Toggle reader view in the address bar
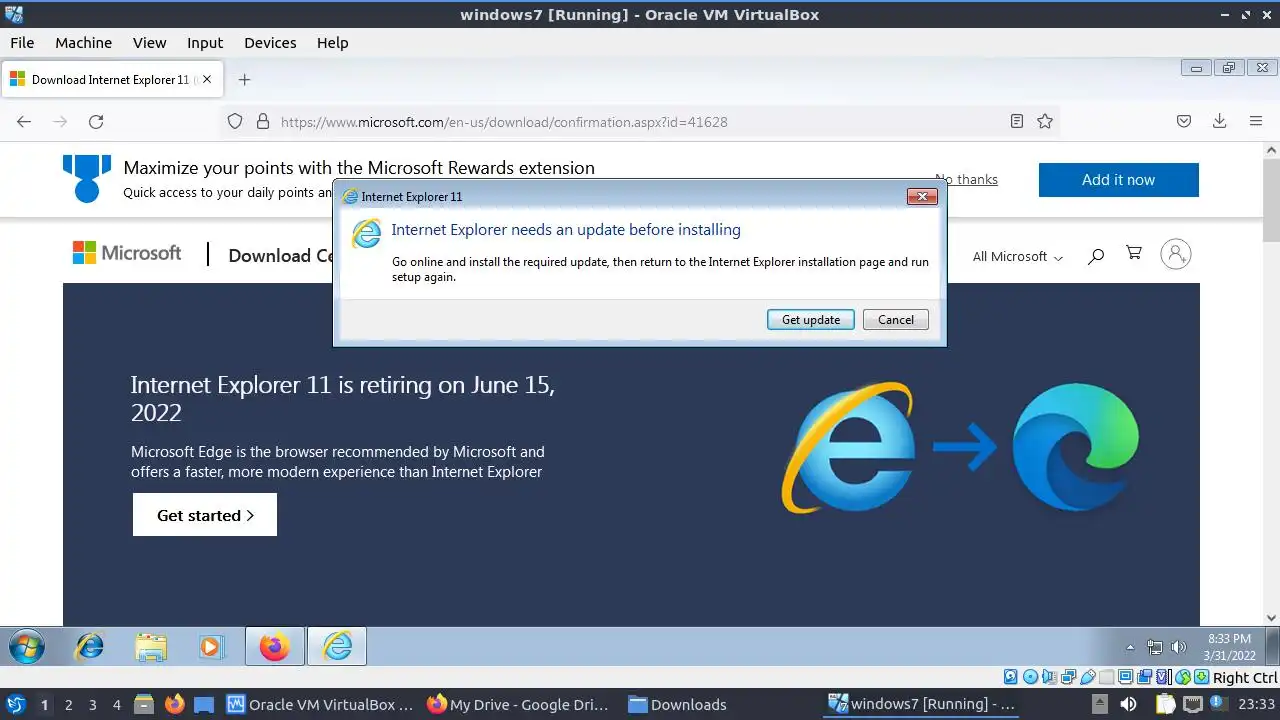1280x720 pixels. click(x=1017, y=122)
